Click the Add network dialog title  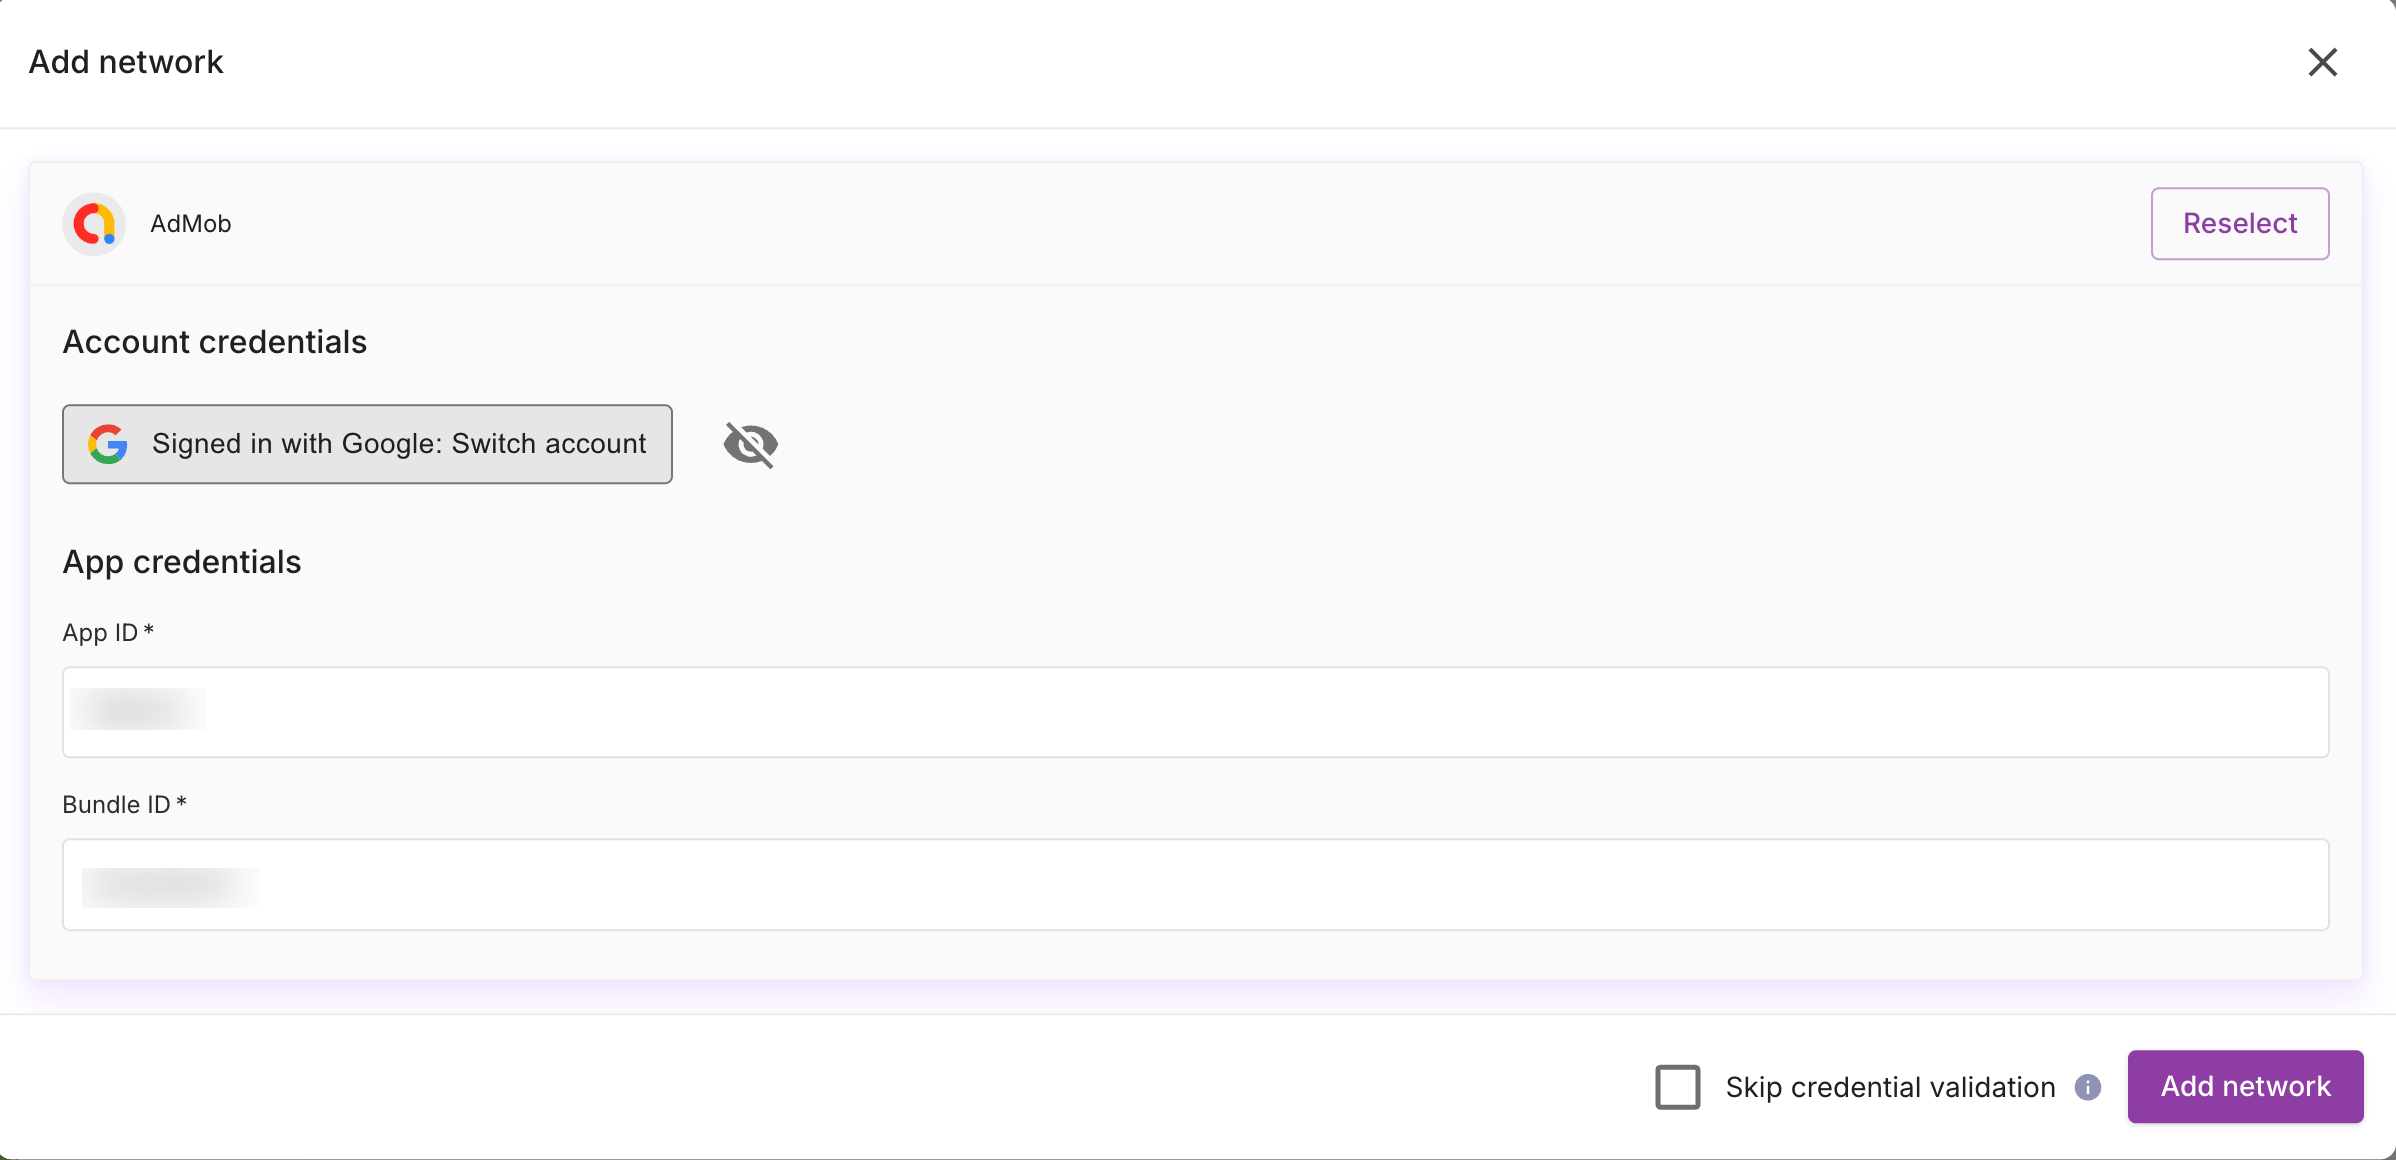[126, 62]
